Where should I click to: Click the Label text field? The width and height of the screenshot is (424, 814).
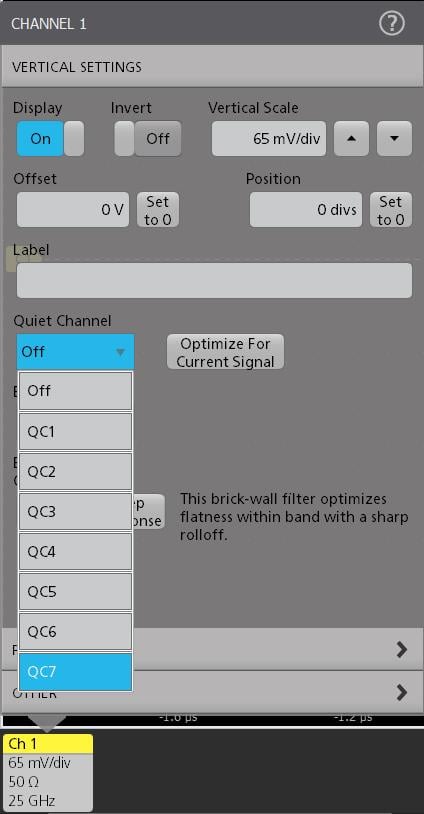pyautogui.click(x=214, y=280)
